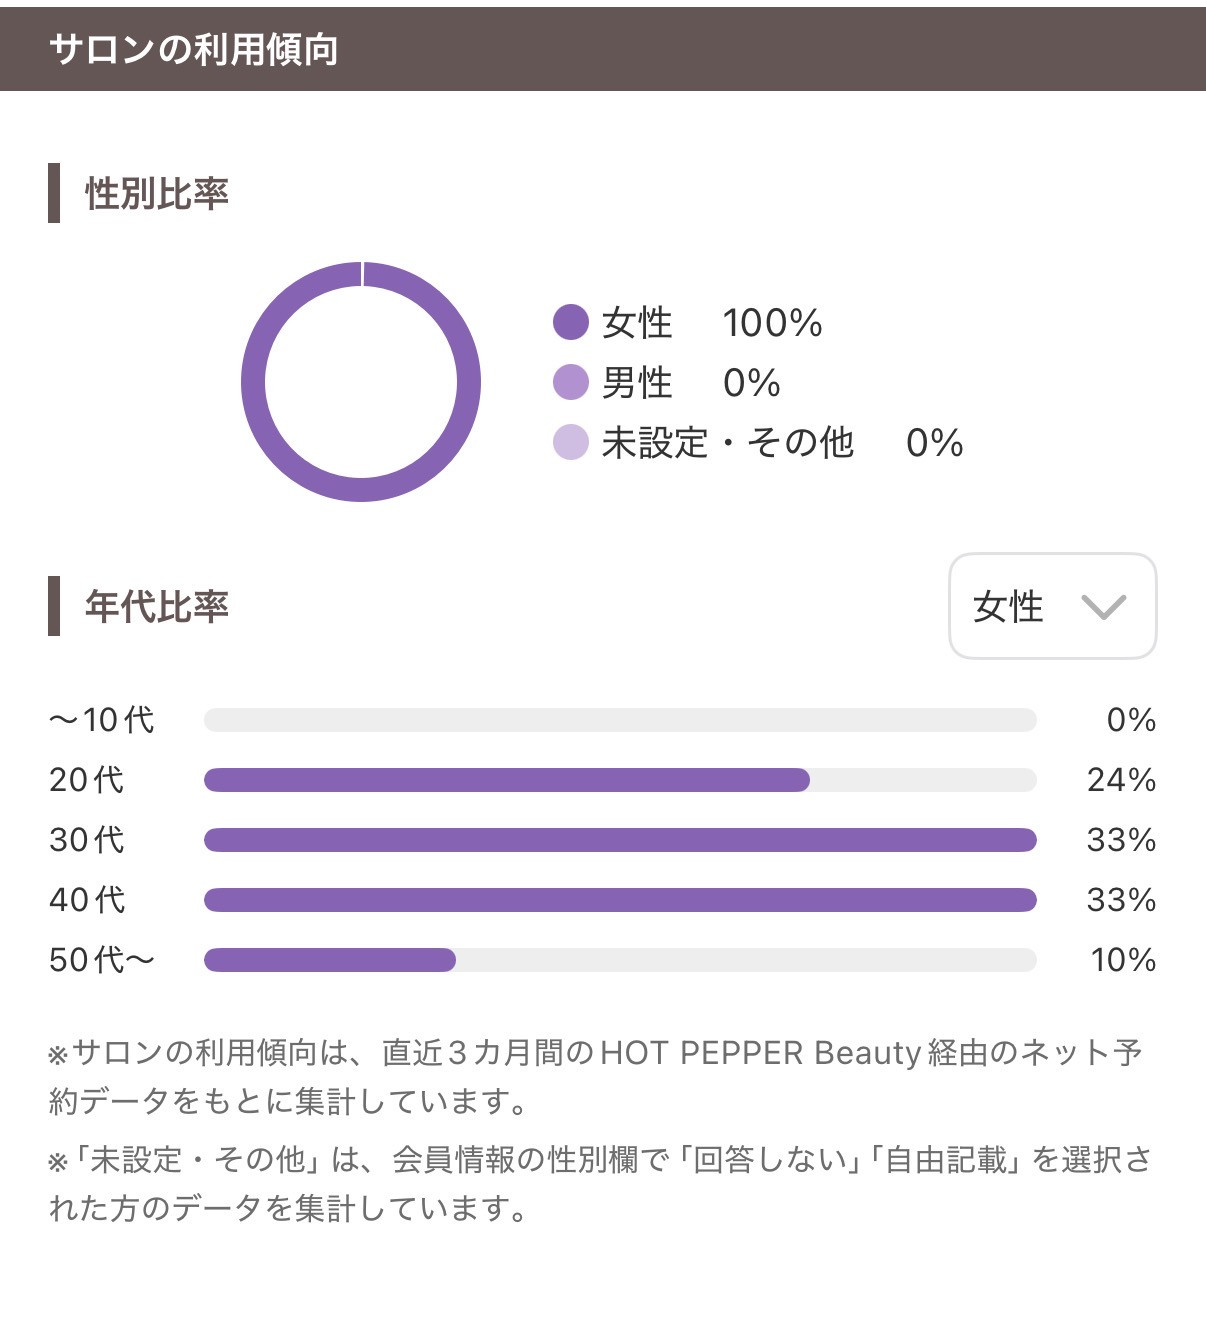This screenshot has height=1319, width=1206.
Task: Click the medium purple 男性 legend dot
Action: click(570, 383)
